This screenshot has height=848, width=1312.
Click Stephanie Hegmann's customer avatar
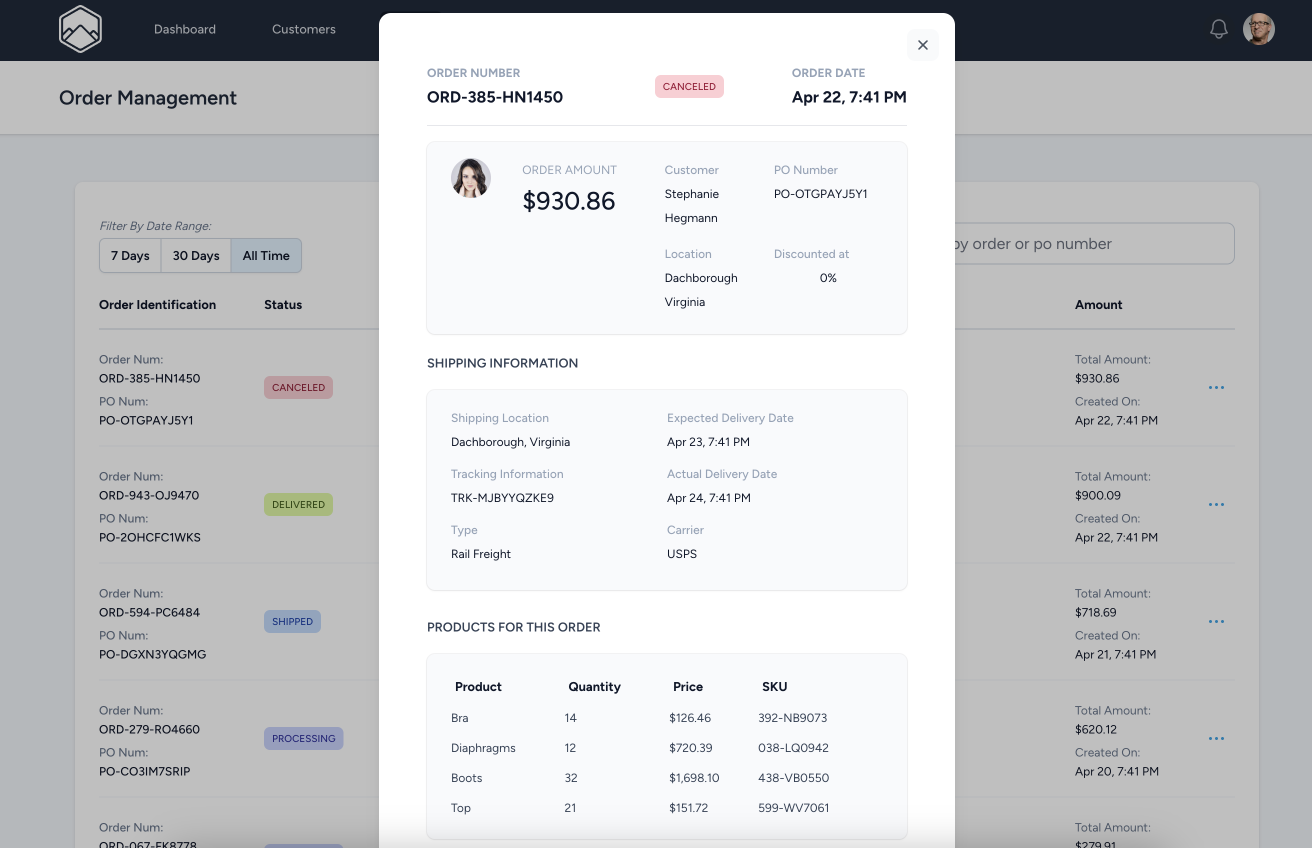(x=471, y=178)
